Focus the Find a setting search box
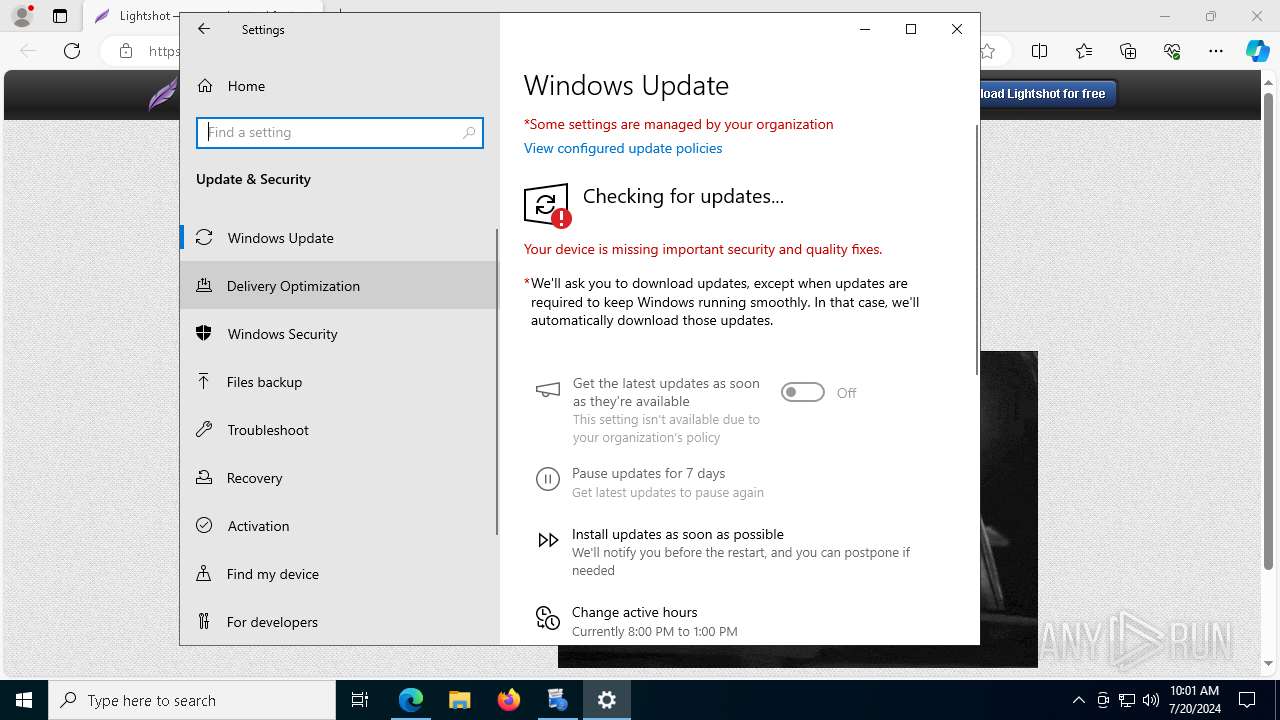 point(340,132)
